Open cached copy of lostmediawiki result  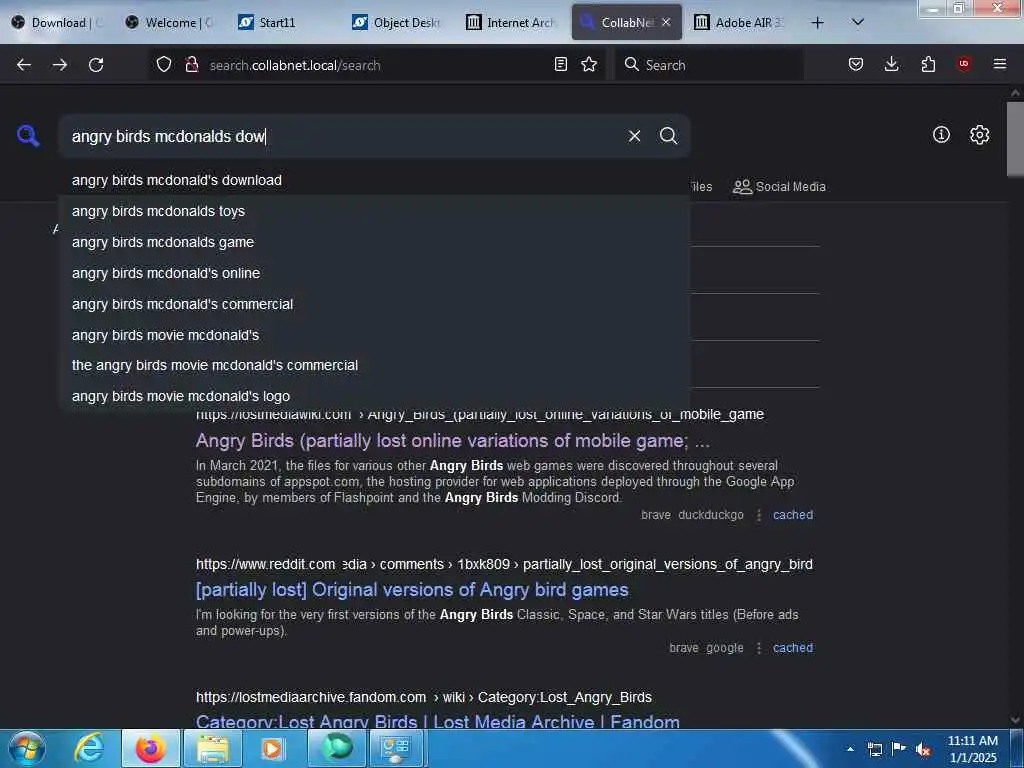tap(793, 515)
